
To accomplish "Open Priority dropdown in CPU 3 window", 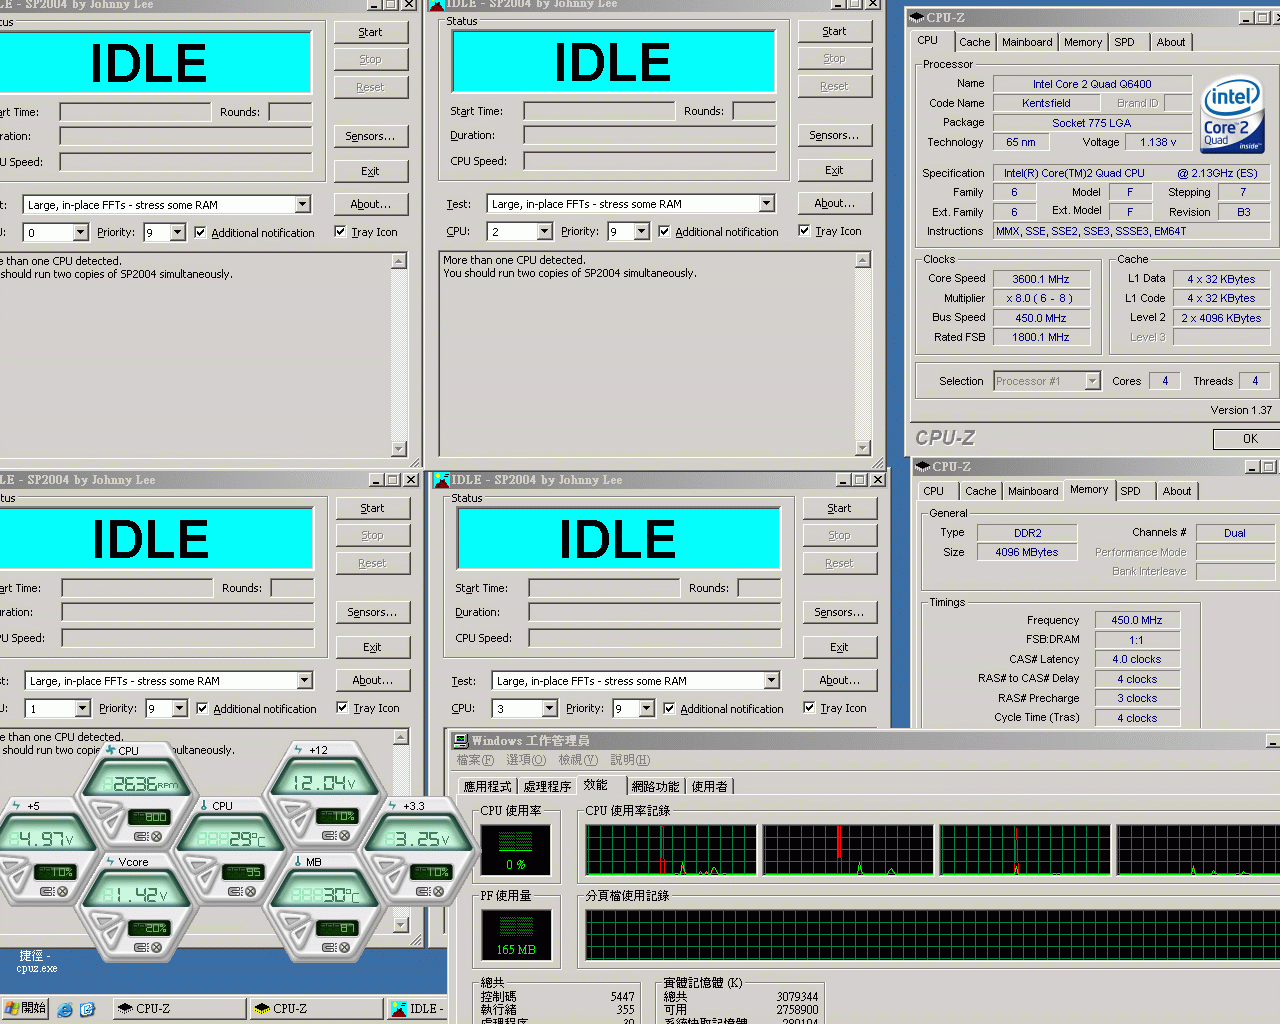I will tap(646, 709).
